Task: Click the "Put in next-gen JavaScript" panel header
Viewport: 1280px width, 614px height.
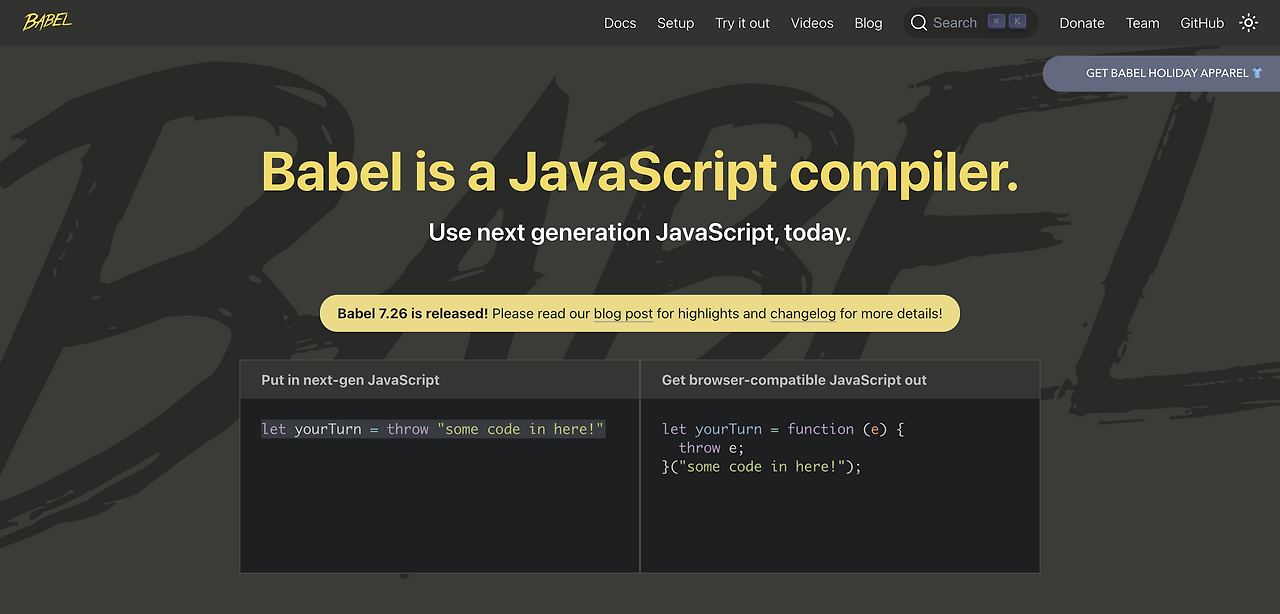Action: tap(350, 380)
